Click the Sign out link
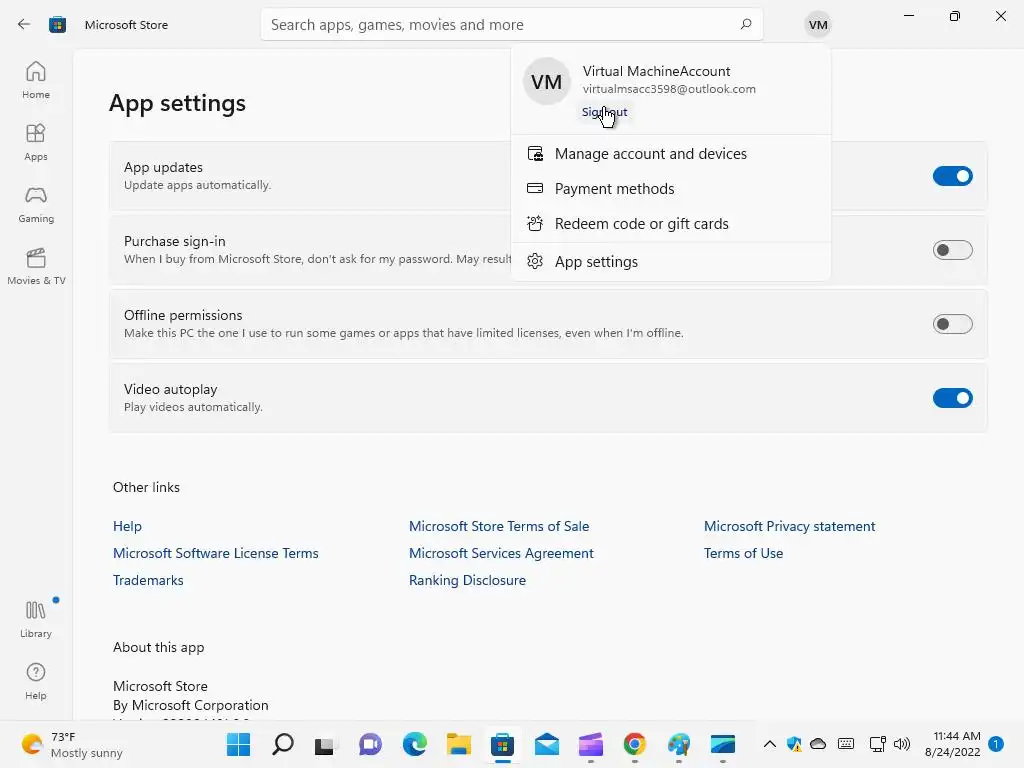Screen dimensions: 1024x768 tap(605, 112)
